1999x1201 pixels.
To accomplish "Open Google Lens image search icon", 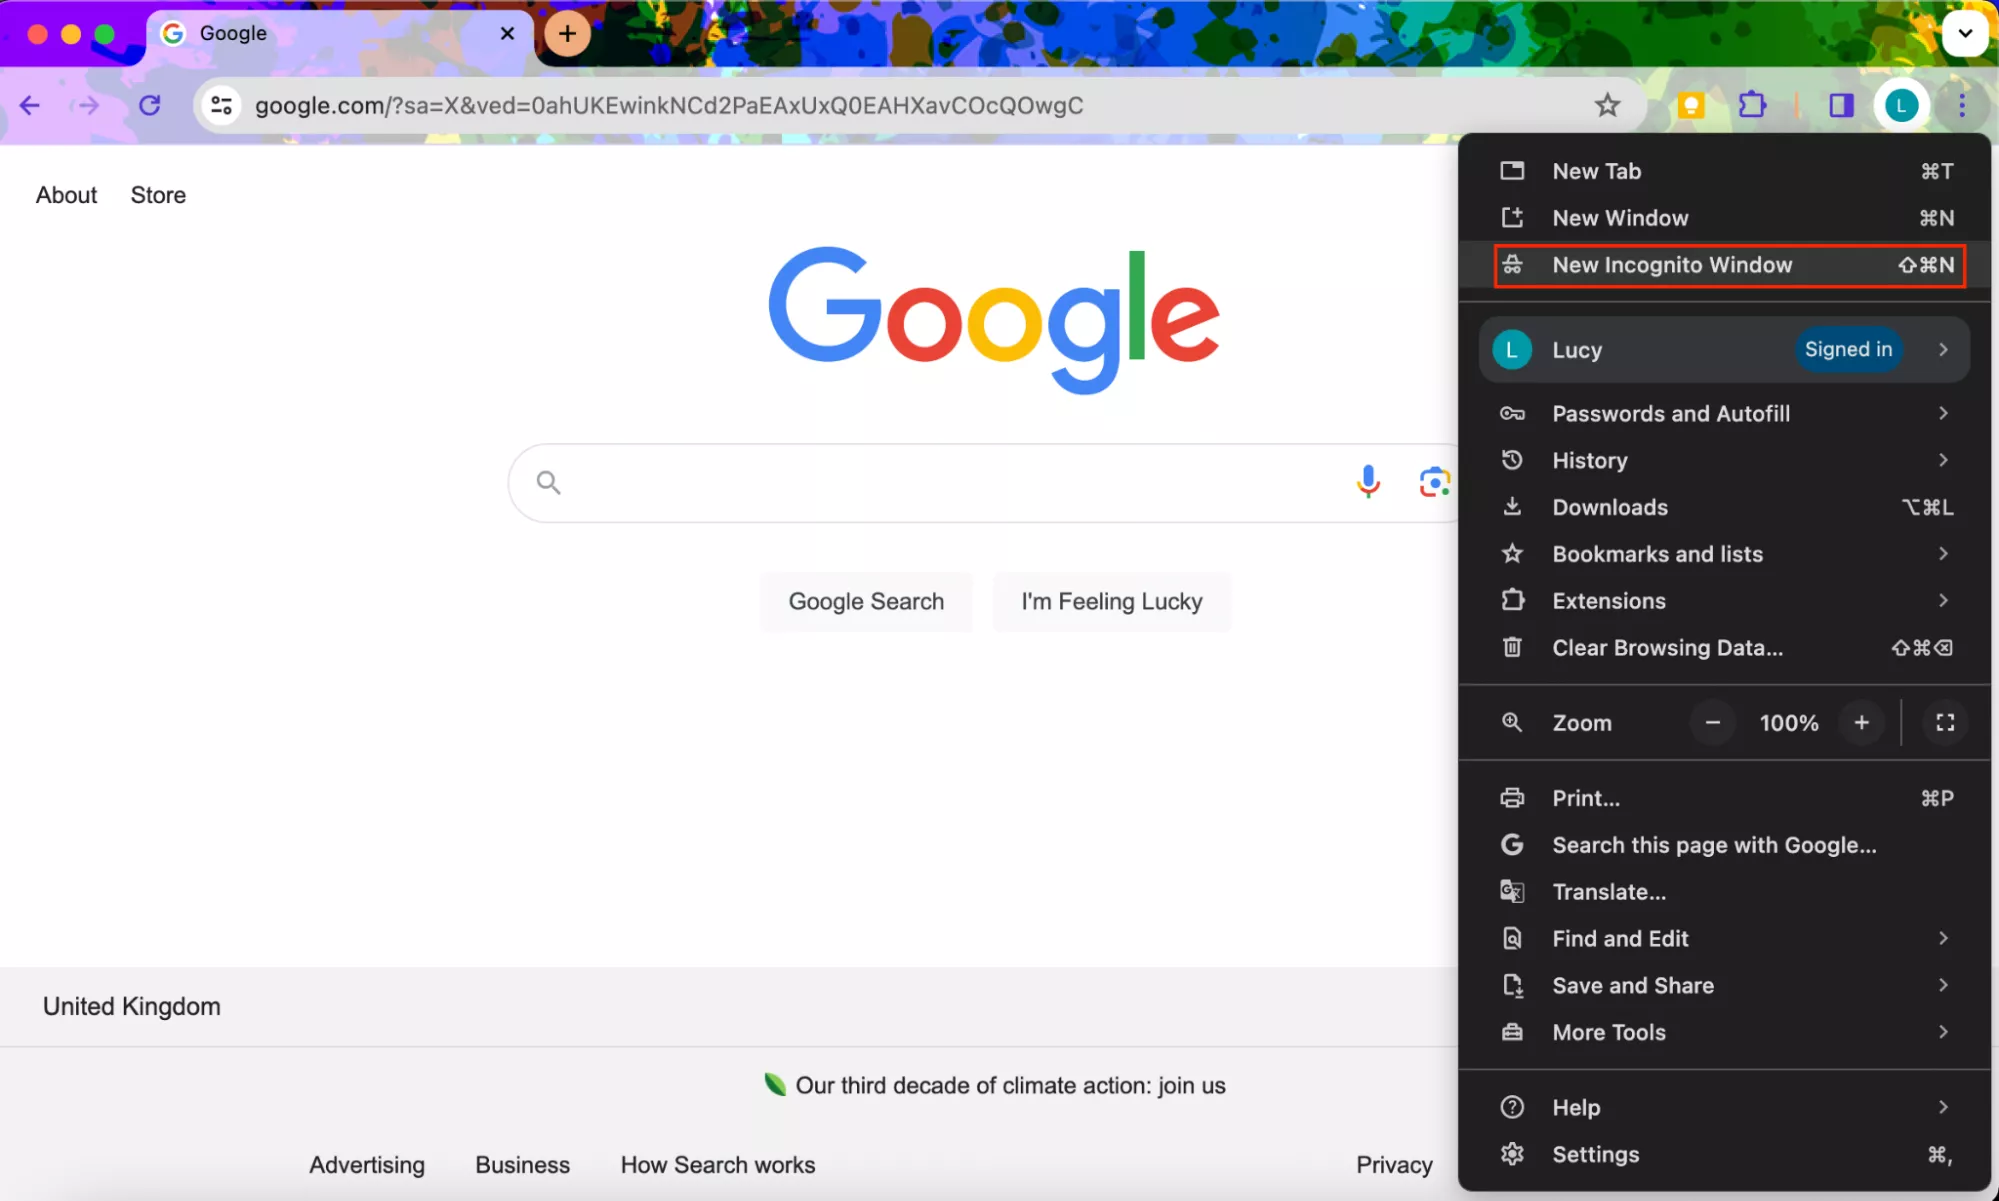I will [x=1434, y=482].
